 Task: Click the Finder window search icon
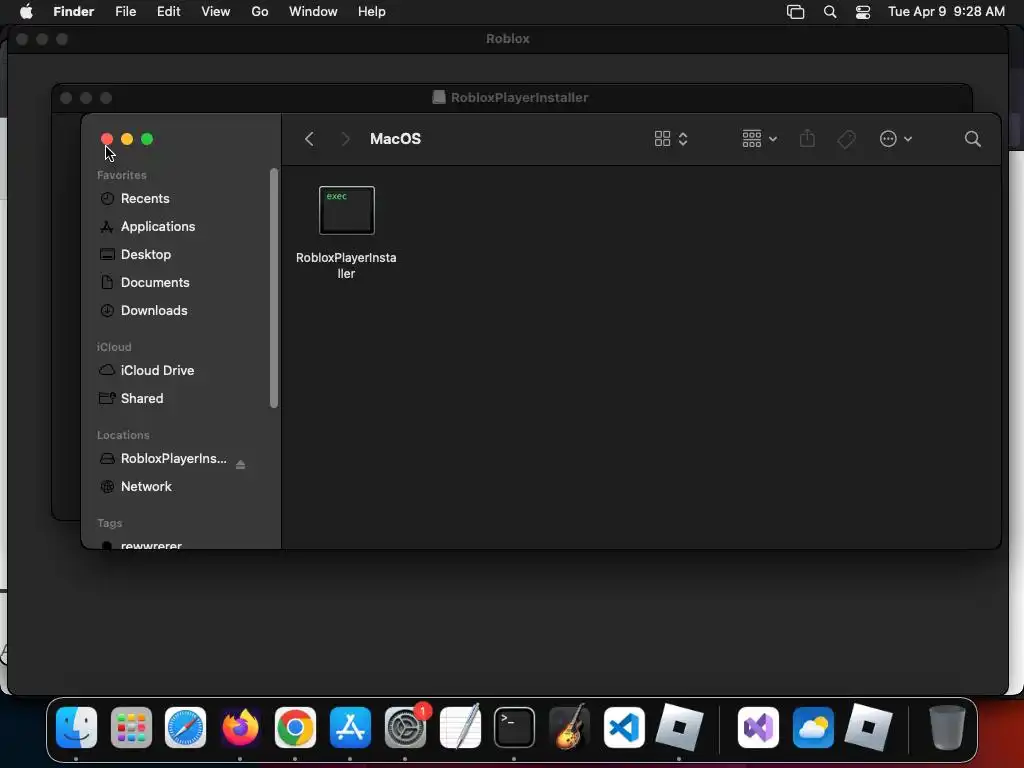972,139
